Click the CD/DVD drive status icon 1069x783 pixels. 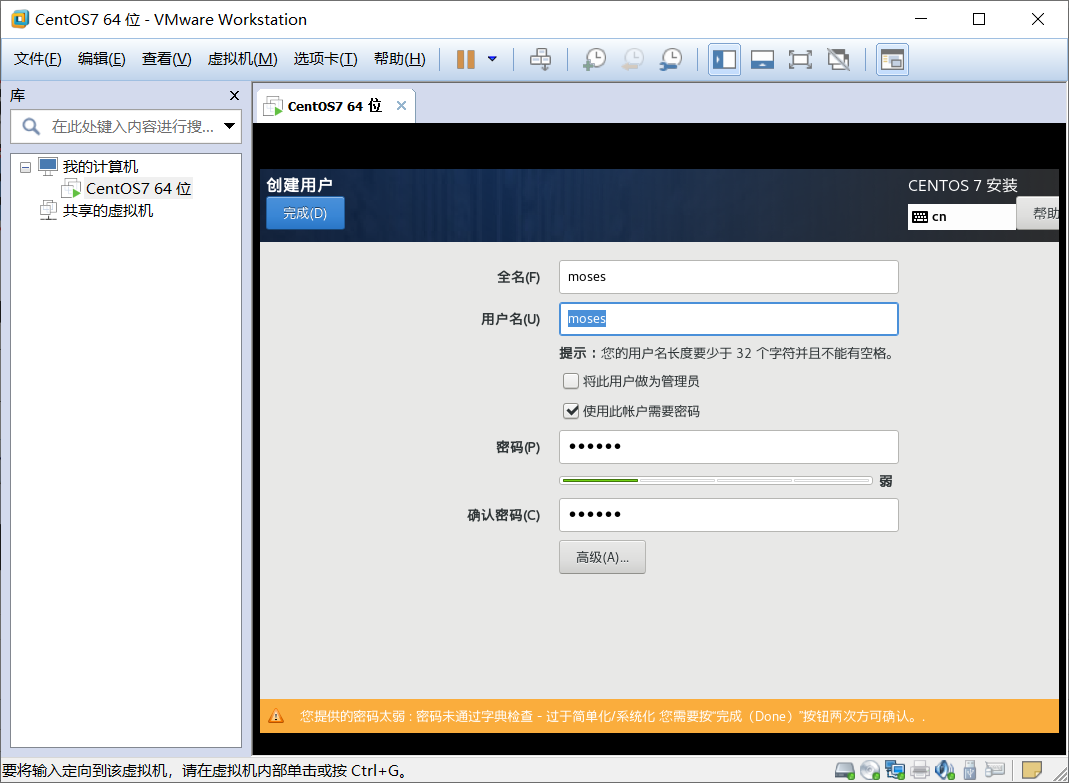[x=870, y=770]
